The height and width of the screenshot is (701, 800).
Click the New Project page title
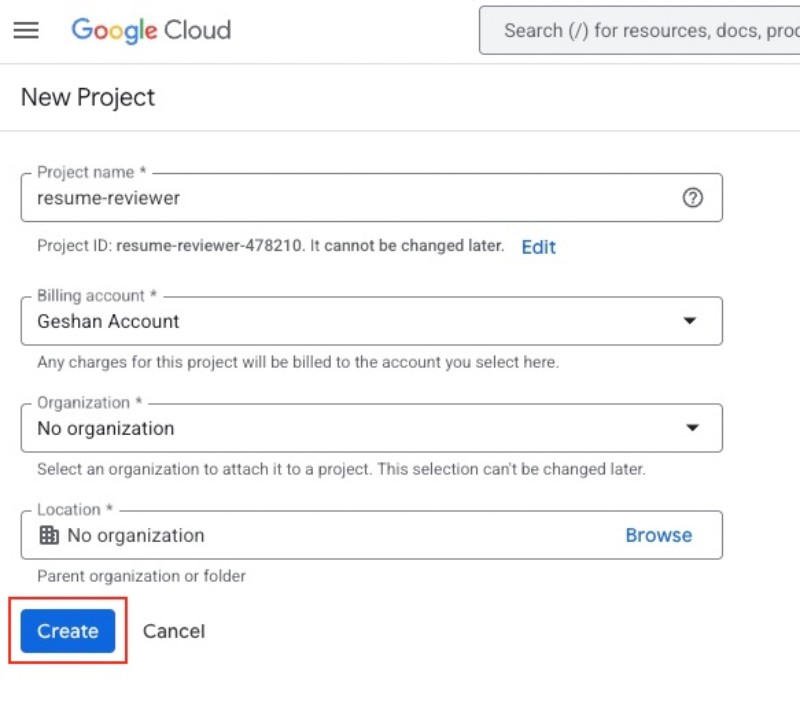(x=87, y=97)
